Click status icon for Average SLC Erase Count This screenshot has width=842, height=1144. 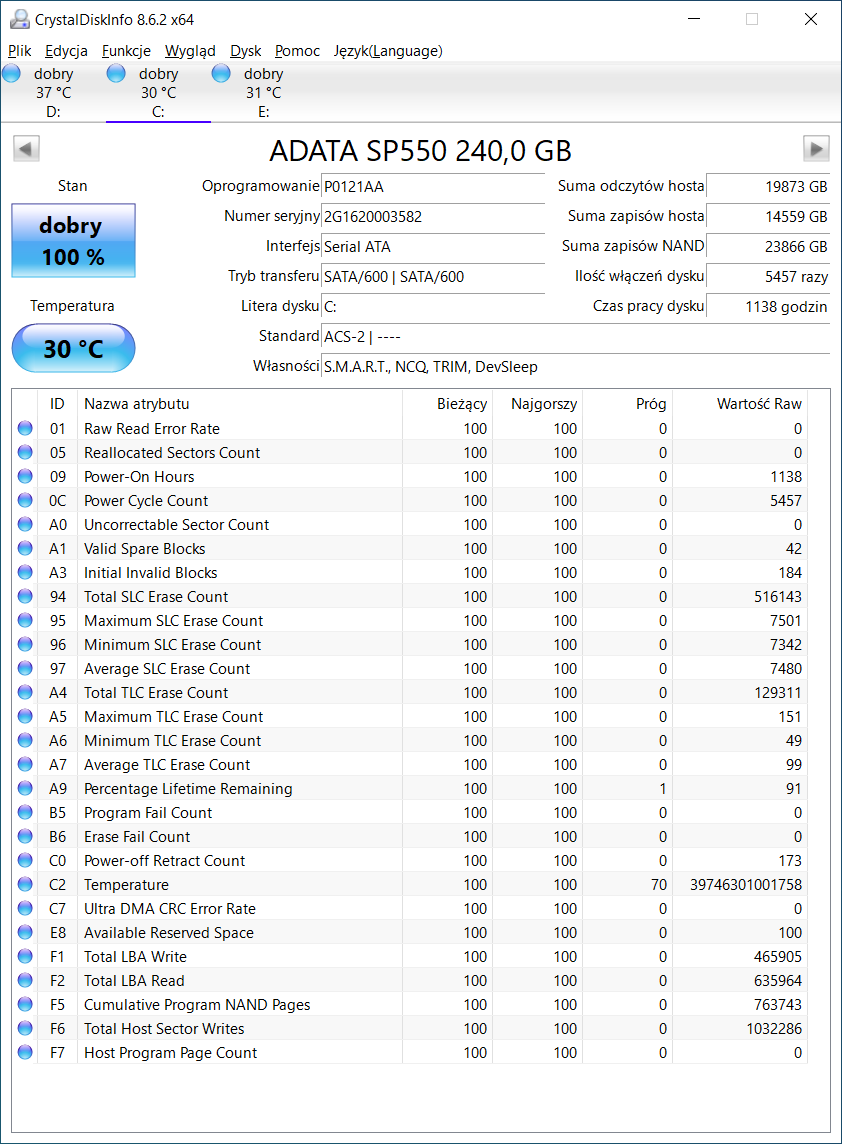25,668
